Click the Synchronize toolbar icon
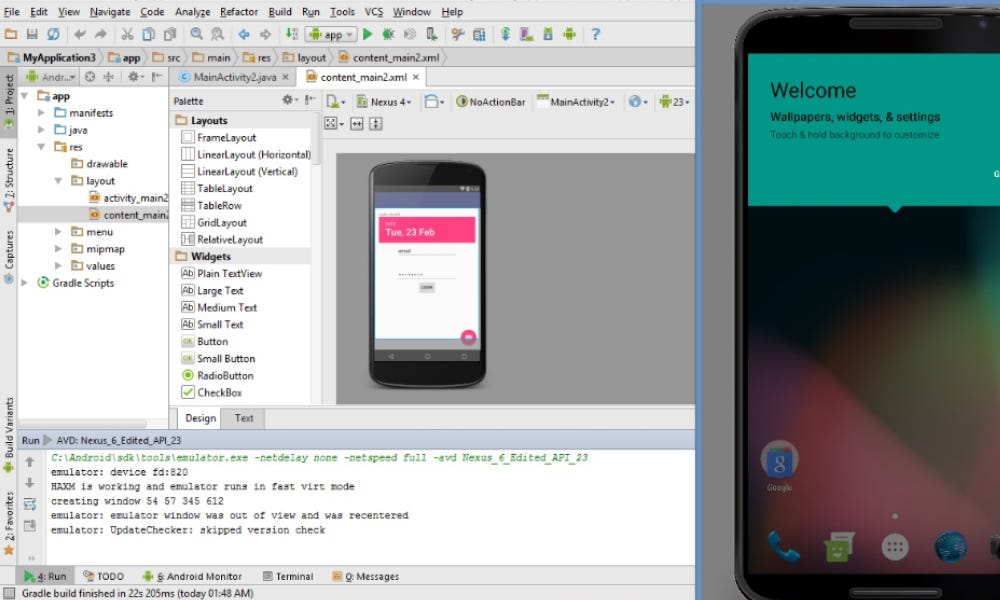The image size is (1000, 600). pos(54,34)
